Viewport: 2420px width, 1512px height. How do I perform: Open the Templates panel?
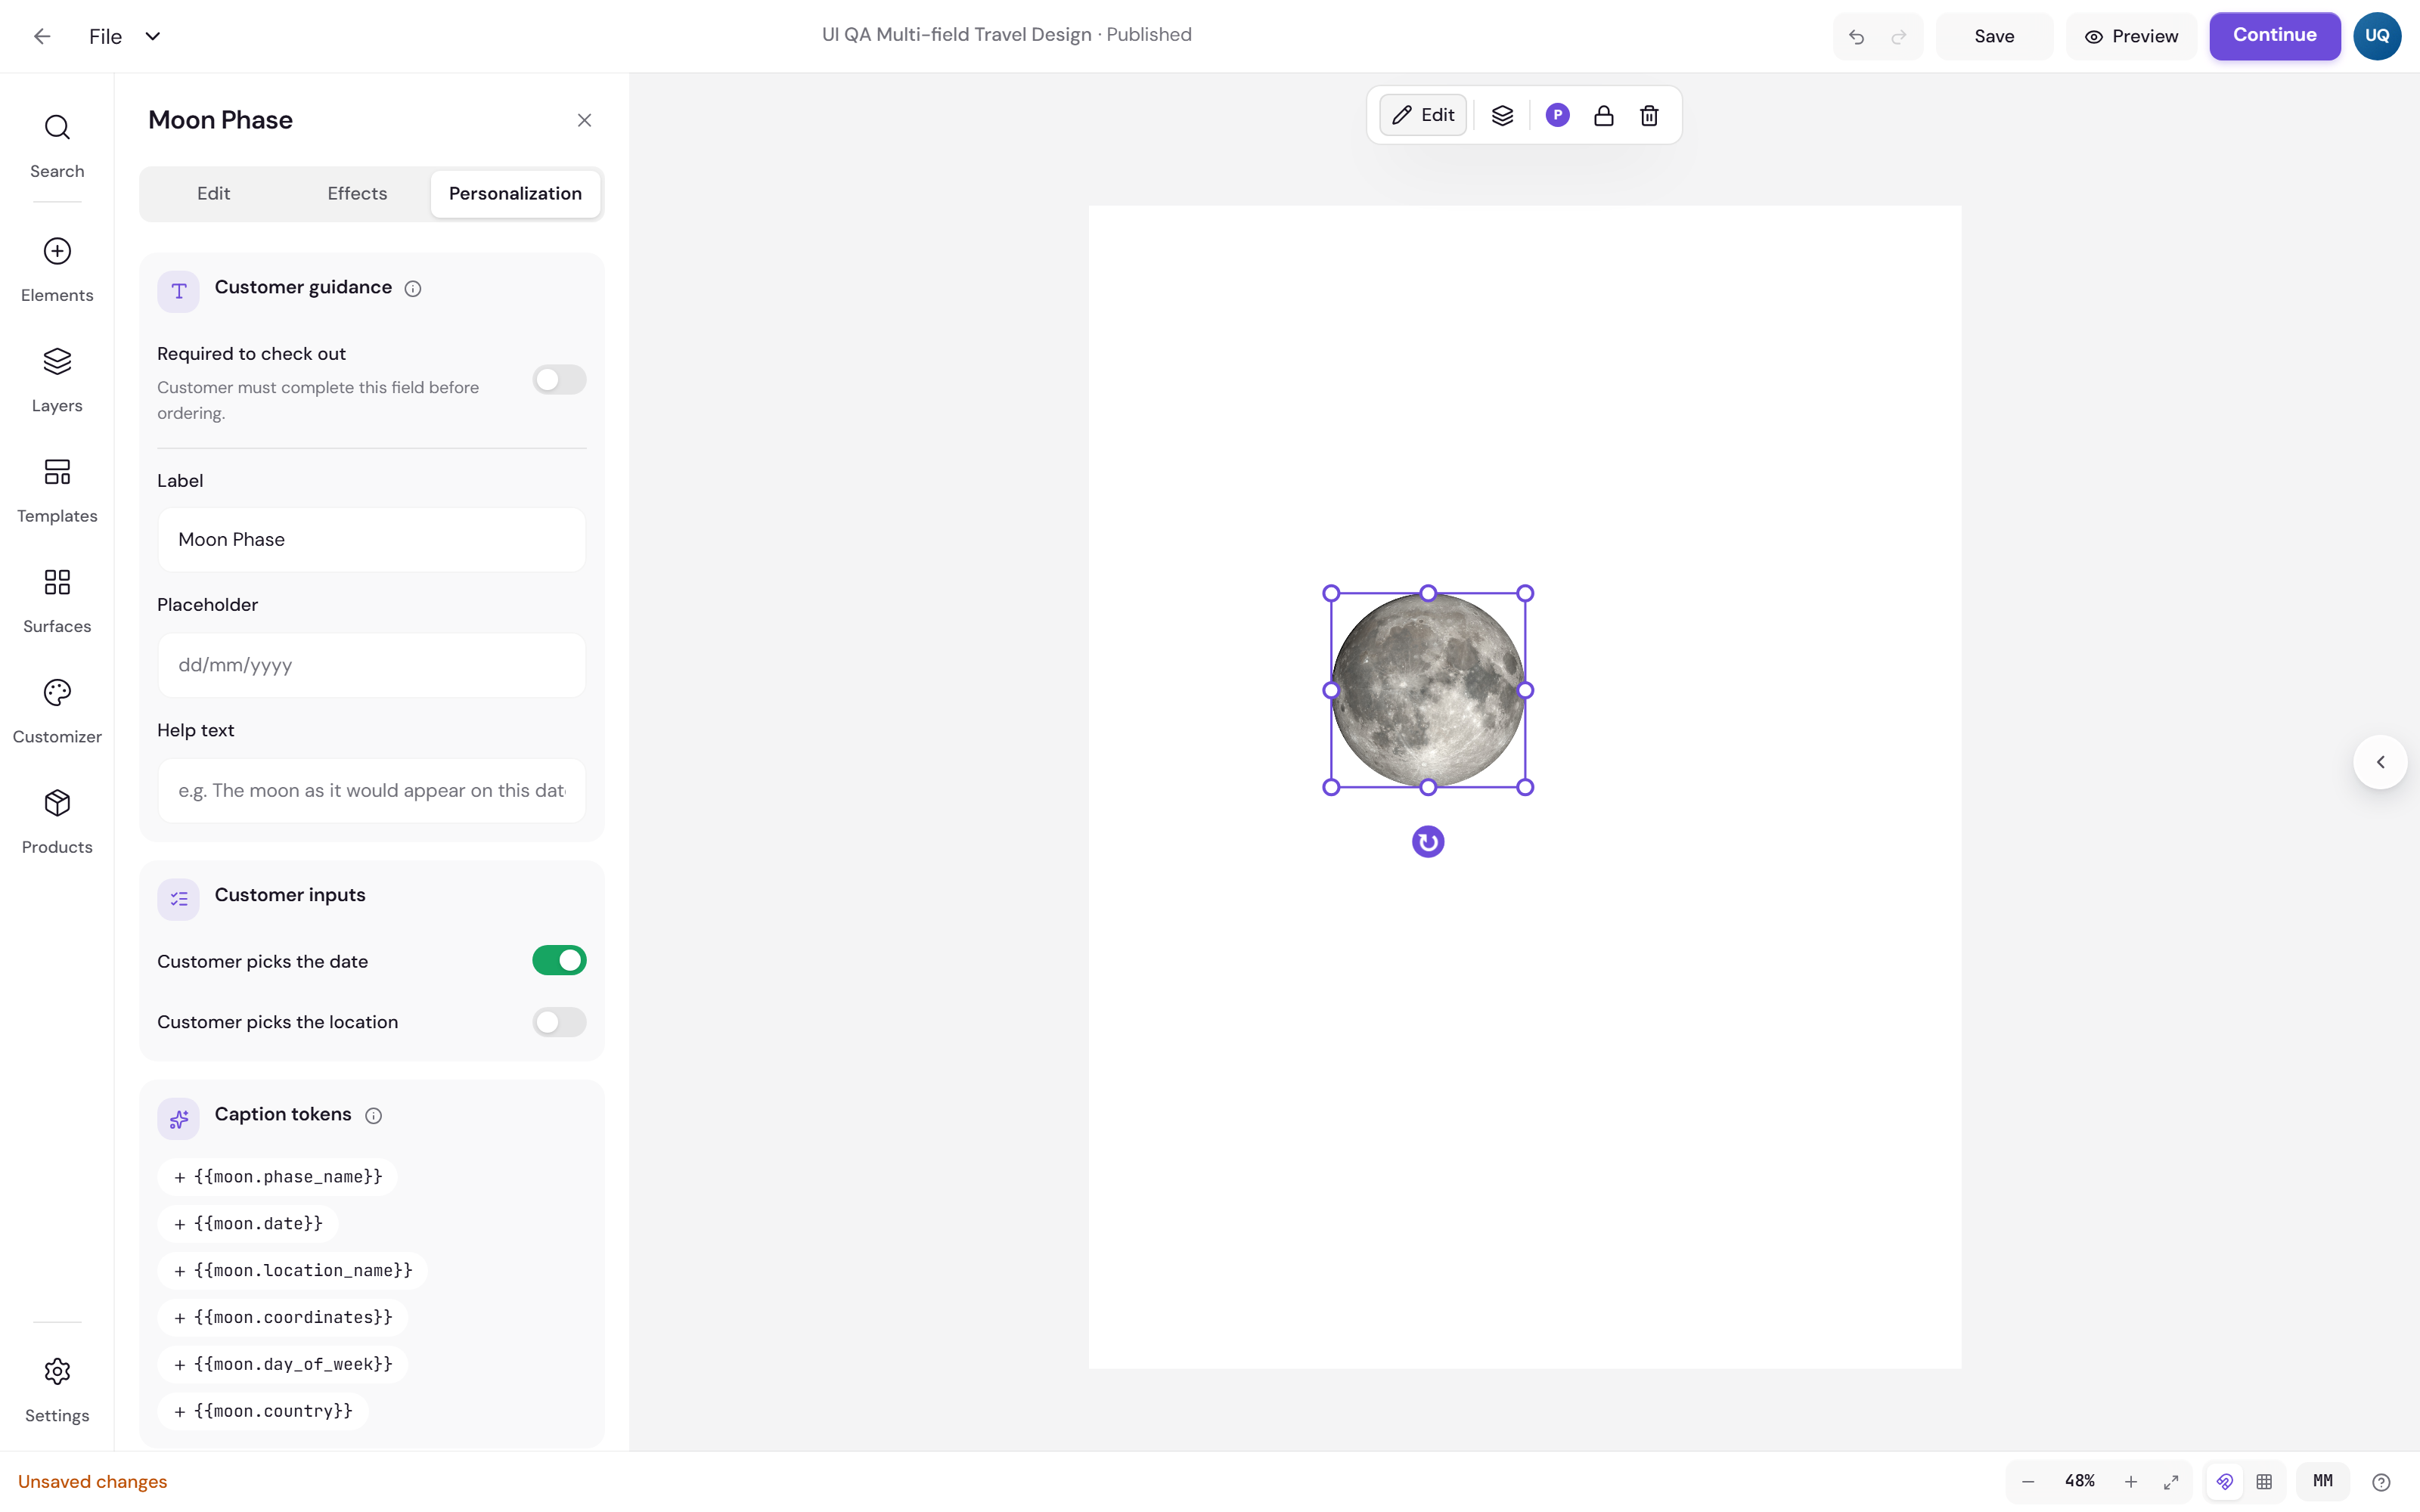(x=57, y=490)
